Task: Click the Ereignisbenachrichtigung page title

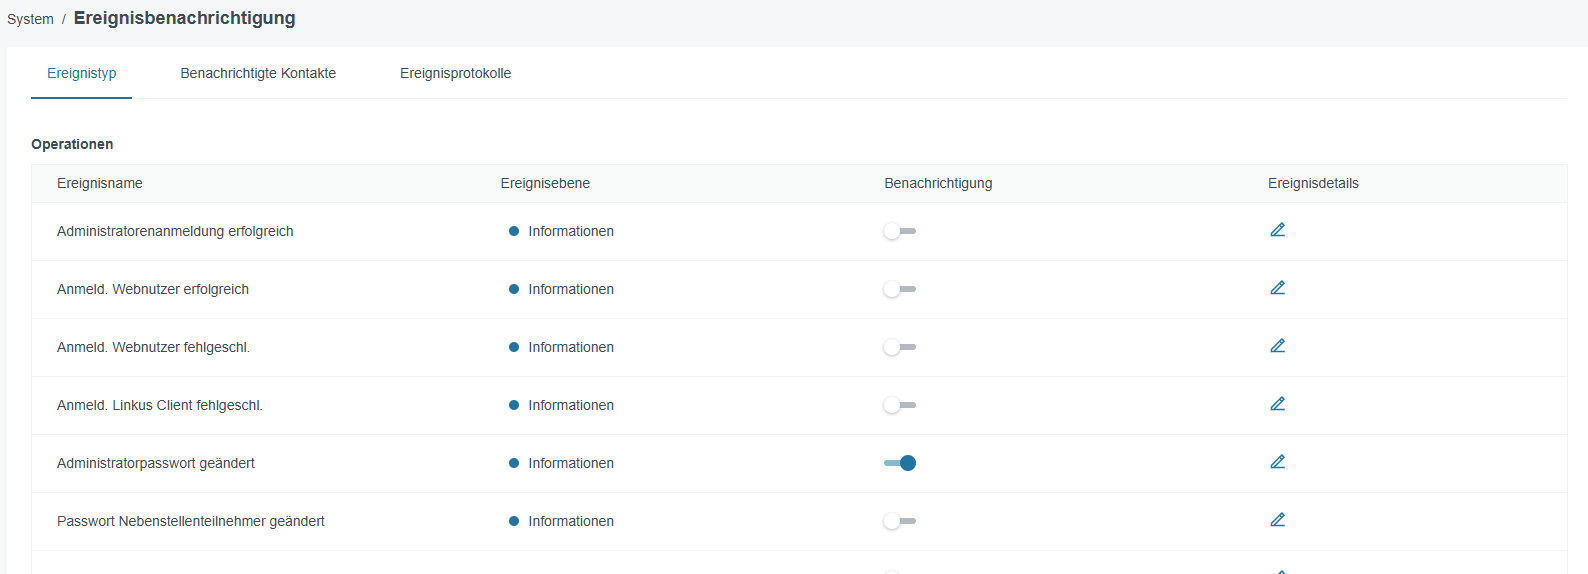Action: [185, 18]
